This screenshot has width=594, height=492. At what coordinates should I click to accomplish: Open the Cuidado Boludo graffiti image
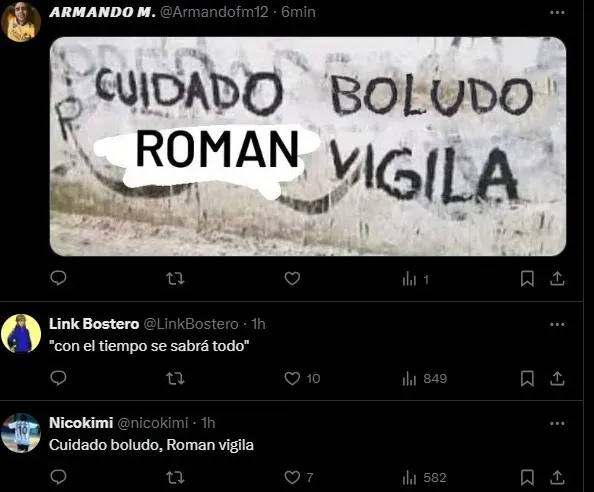click(x=308, y=146)
